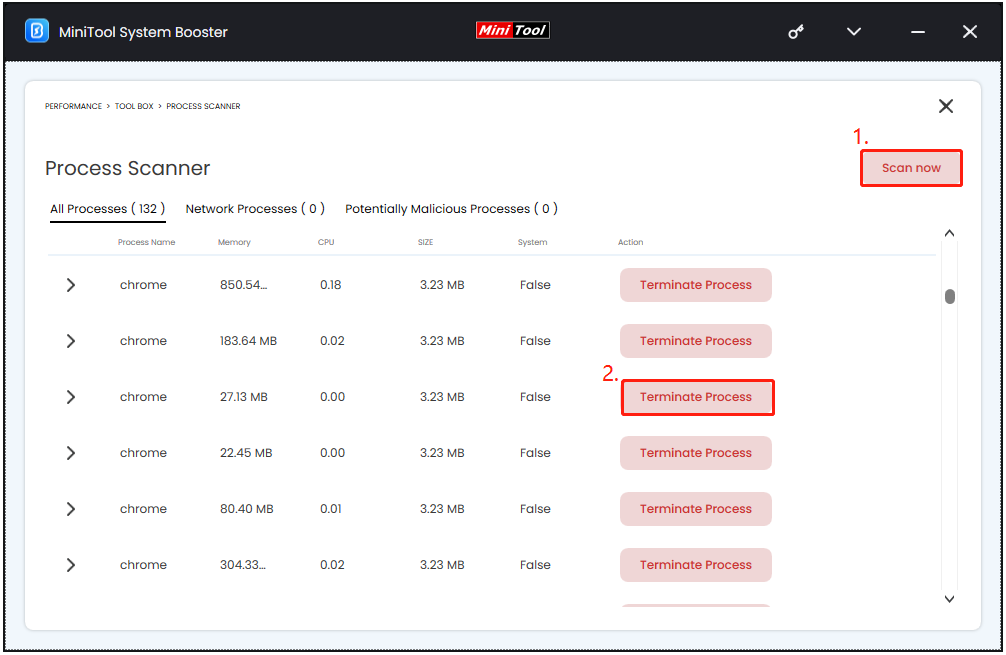1006x655 pixels.
Task: Click the key icon in the title bar
Action: point(795,31)
